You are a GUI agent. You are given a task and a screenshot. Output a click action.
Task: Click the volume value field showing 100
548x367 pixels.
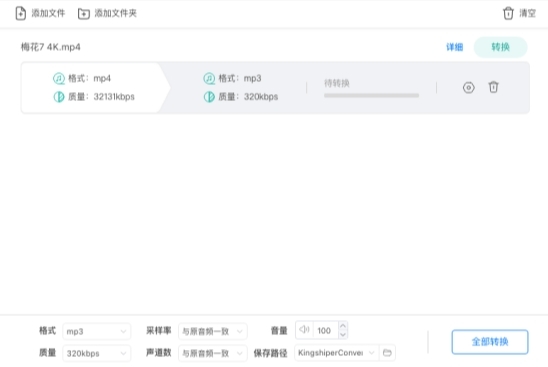point(326,330)
